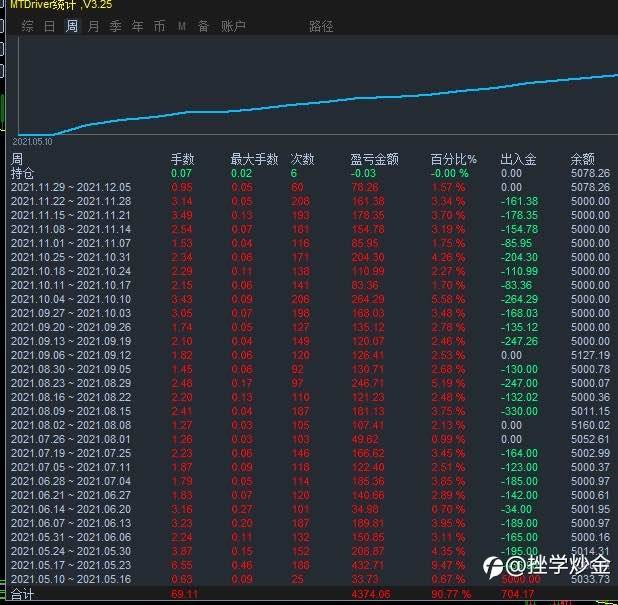Click the -161.38 withdrawal value

pyautogui.click(x=519, y=201)
